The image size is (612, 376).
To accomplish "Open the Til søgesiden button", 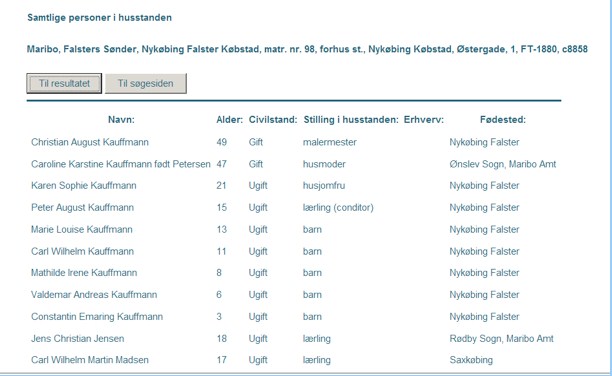I will click(x=146, y=83).
